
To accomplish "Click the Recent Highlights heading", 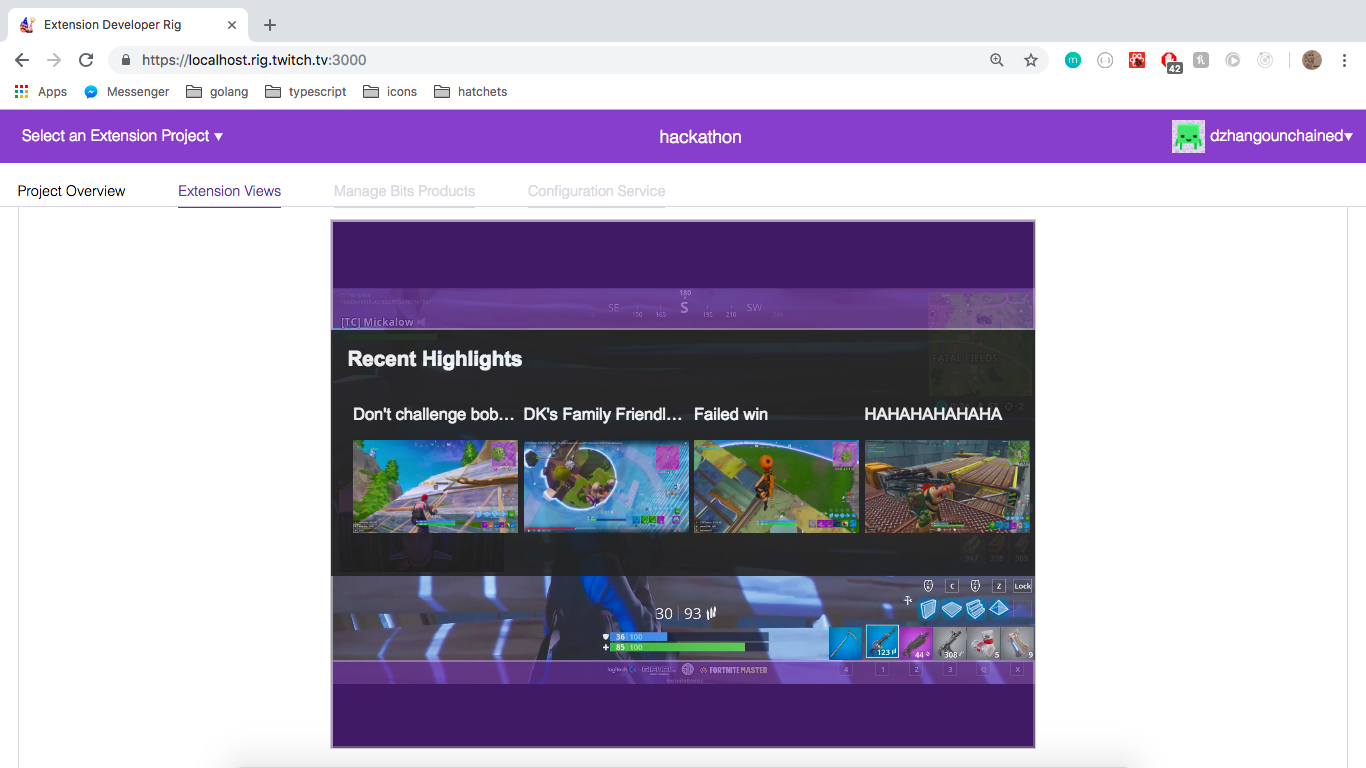I will [435, 359].
